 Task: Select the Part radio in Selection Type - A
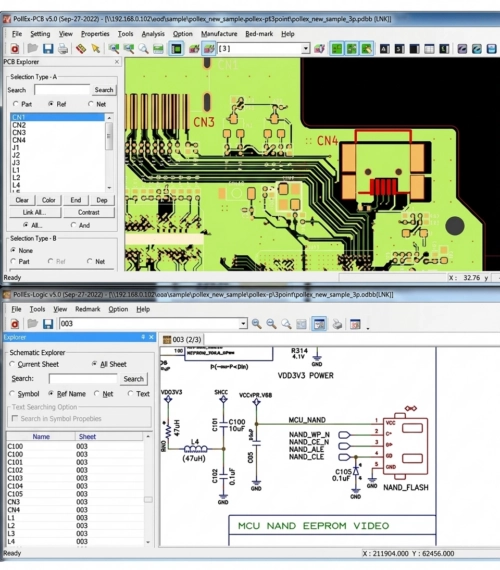pos(15,104)
